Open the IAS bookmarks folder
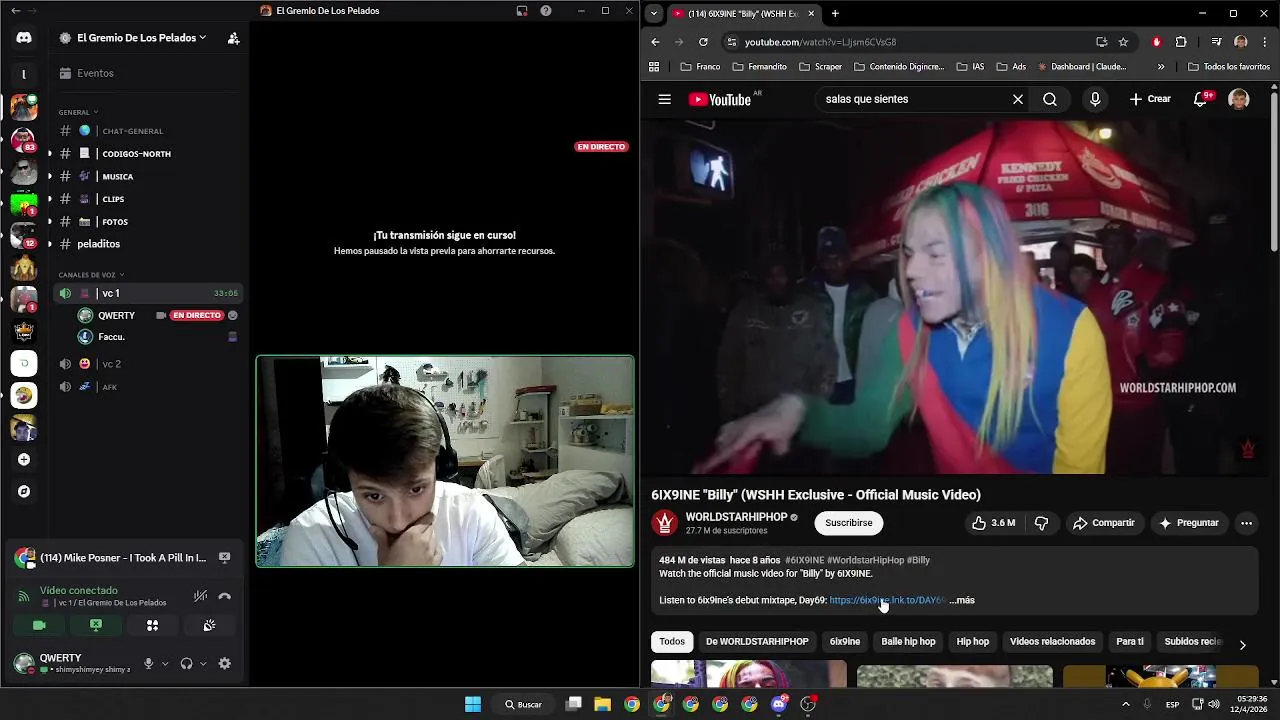1280x720 pixels. [970, 67]
